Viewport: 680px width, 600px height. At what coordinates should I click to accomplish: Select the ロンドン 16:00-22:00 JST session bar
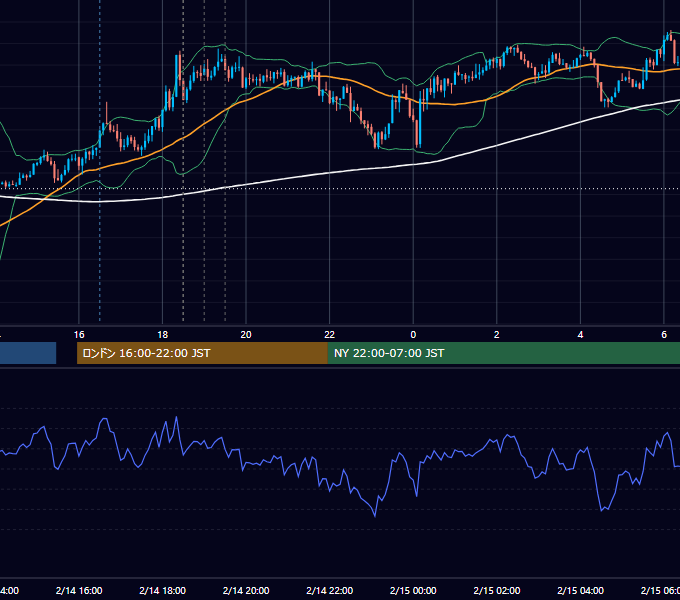[x=202, y=353]
